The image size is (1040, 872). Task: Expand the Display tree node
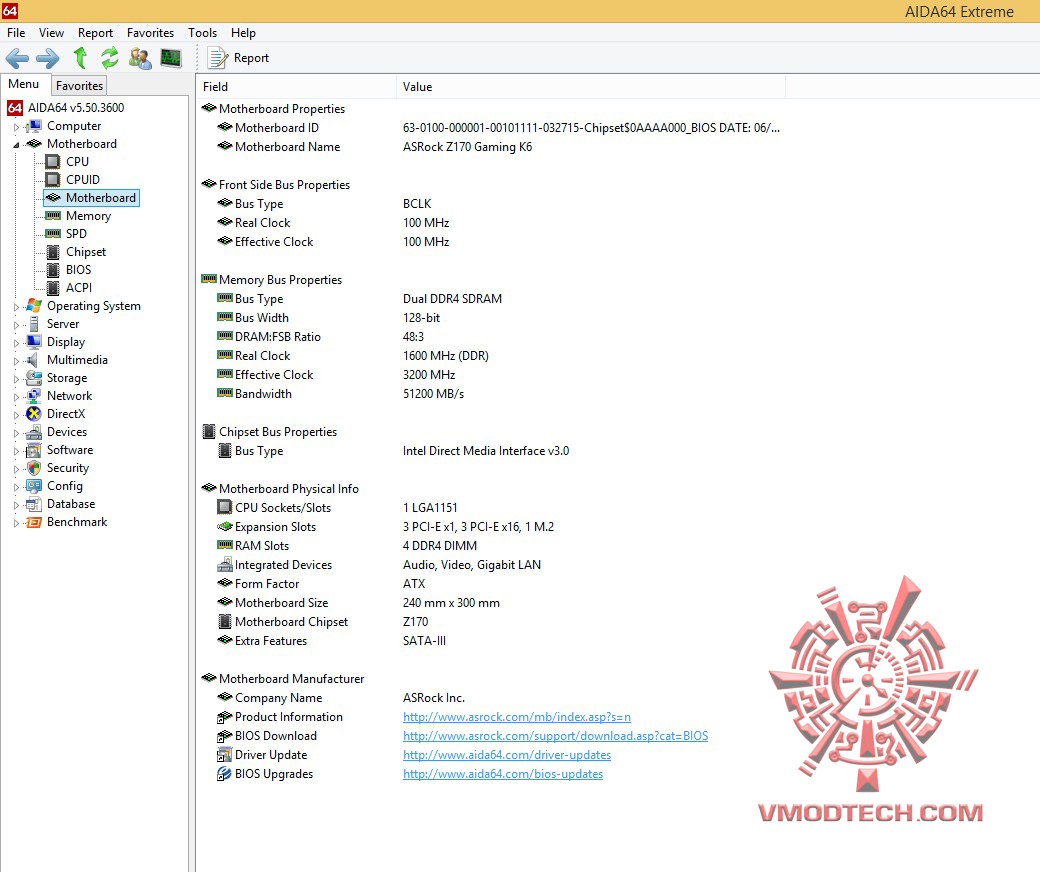(17, 343)
